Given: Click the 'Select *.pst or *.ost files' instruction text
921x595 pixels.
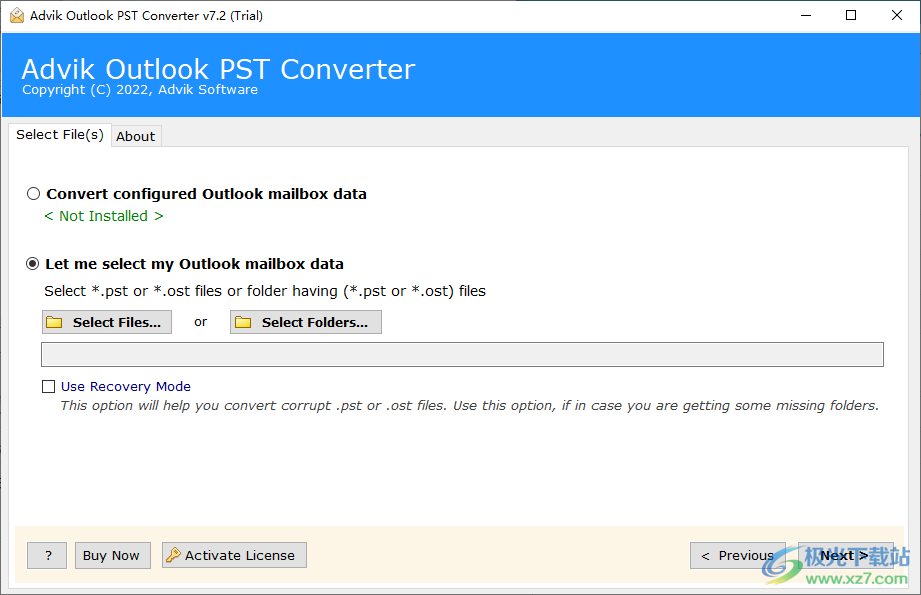Looking at the screenshot, I should point(265,291).
